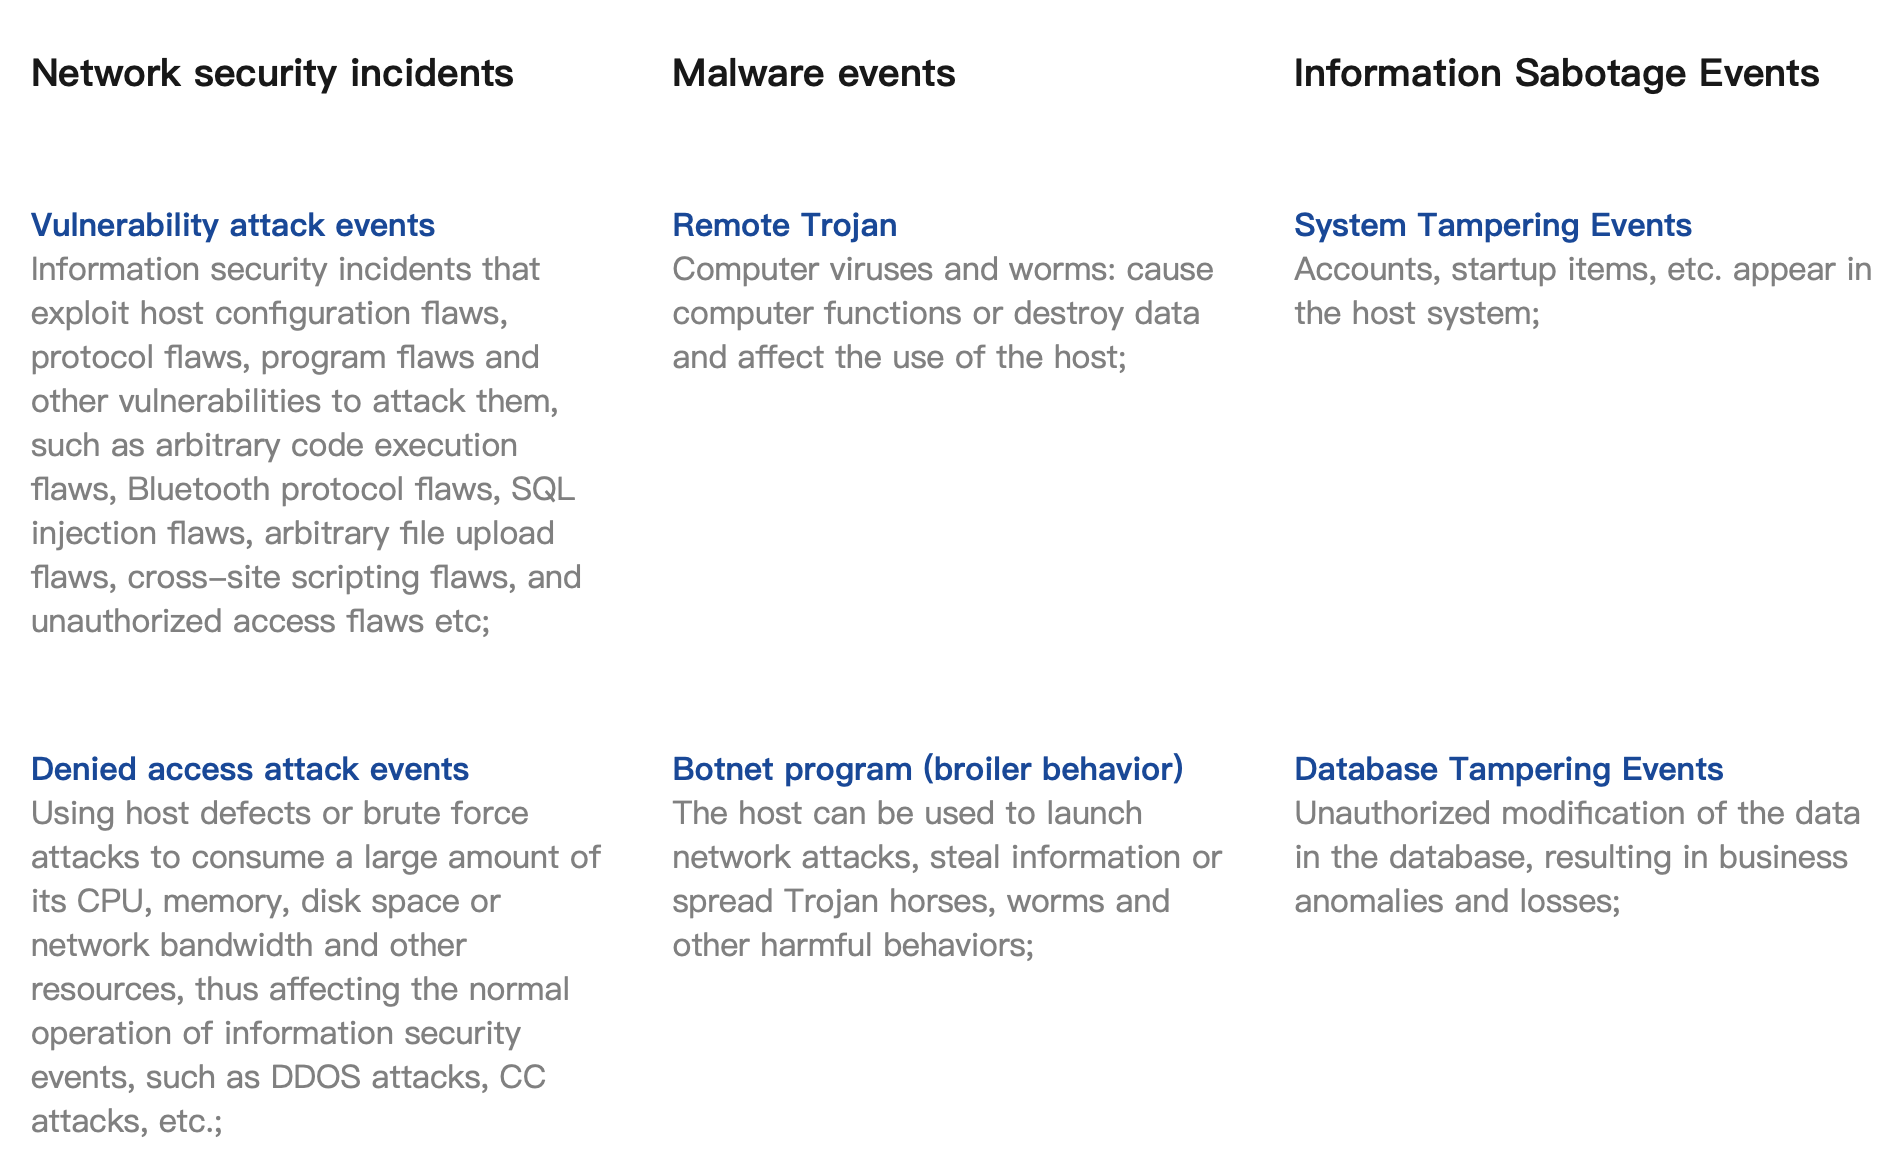Click the spread Trojan horses, worms line
The width and height of the screenshot is (1894, 1170).
pos(921,901)
